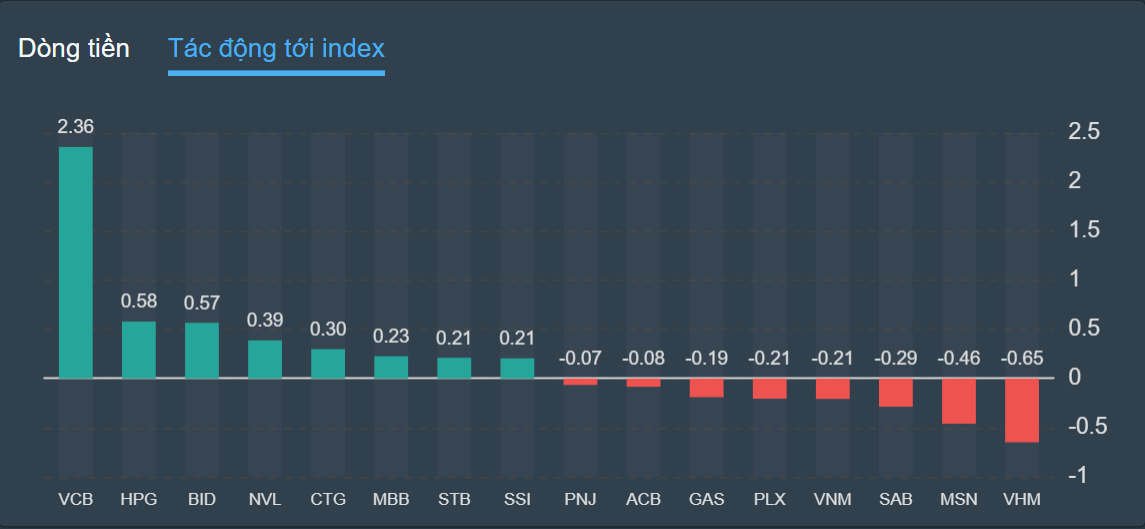Click the green CTG bar
Viewport: 1145px width, 529px height.
[x=328, y=363]
